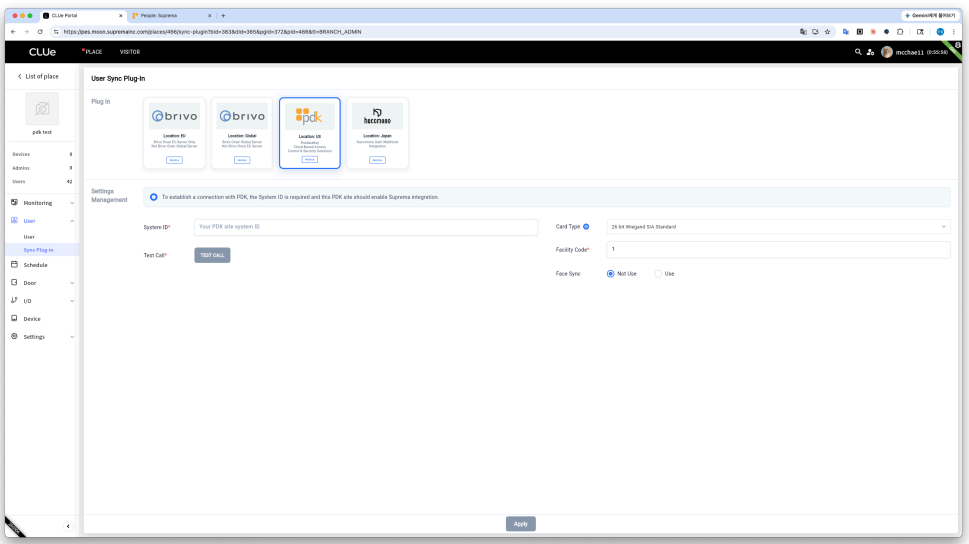Screen dimensions: 969x544
Task: Click the site information icon in address bar
Action: [x=56, y=32]
